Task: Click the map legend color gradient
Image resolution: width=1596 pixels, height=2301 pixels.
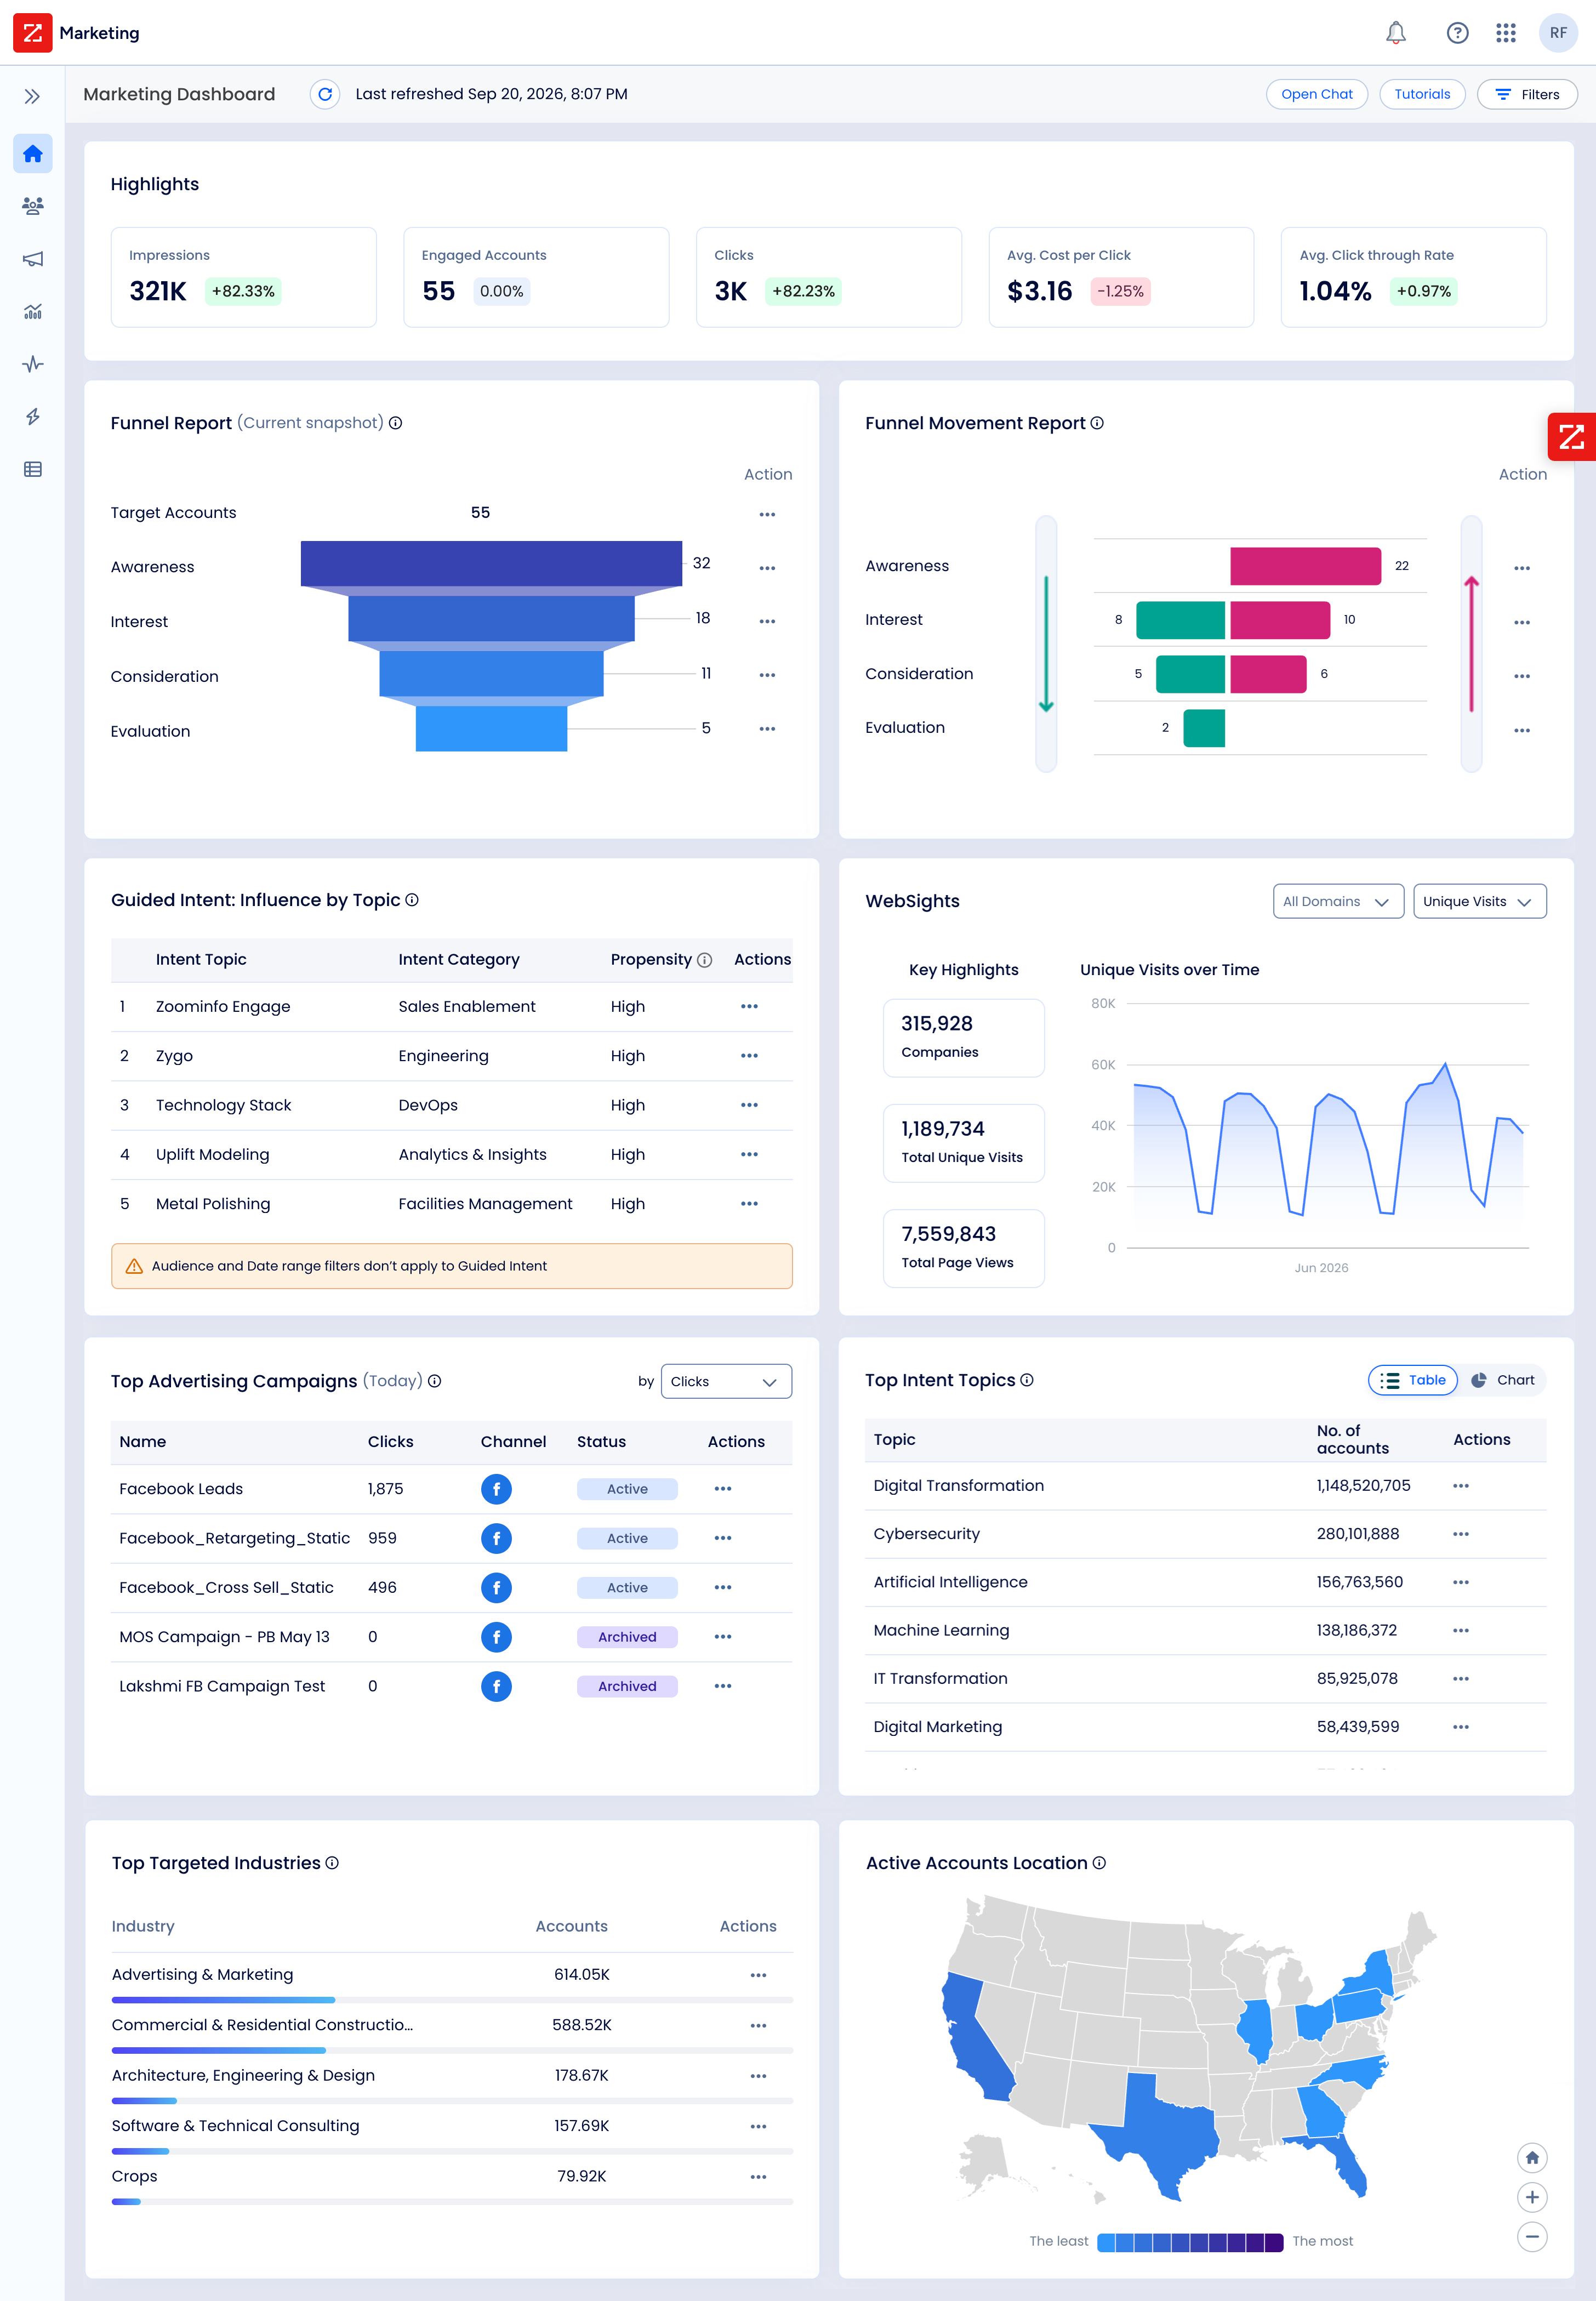Action: click(x=1190, y=2242)
